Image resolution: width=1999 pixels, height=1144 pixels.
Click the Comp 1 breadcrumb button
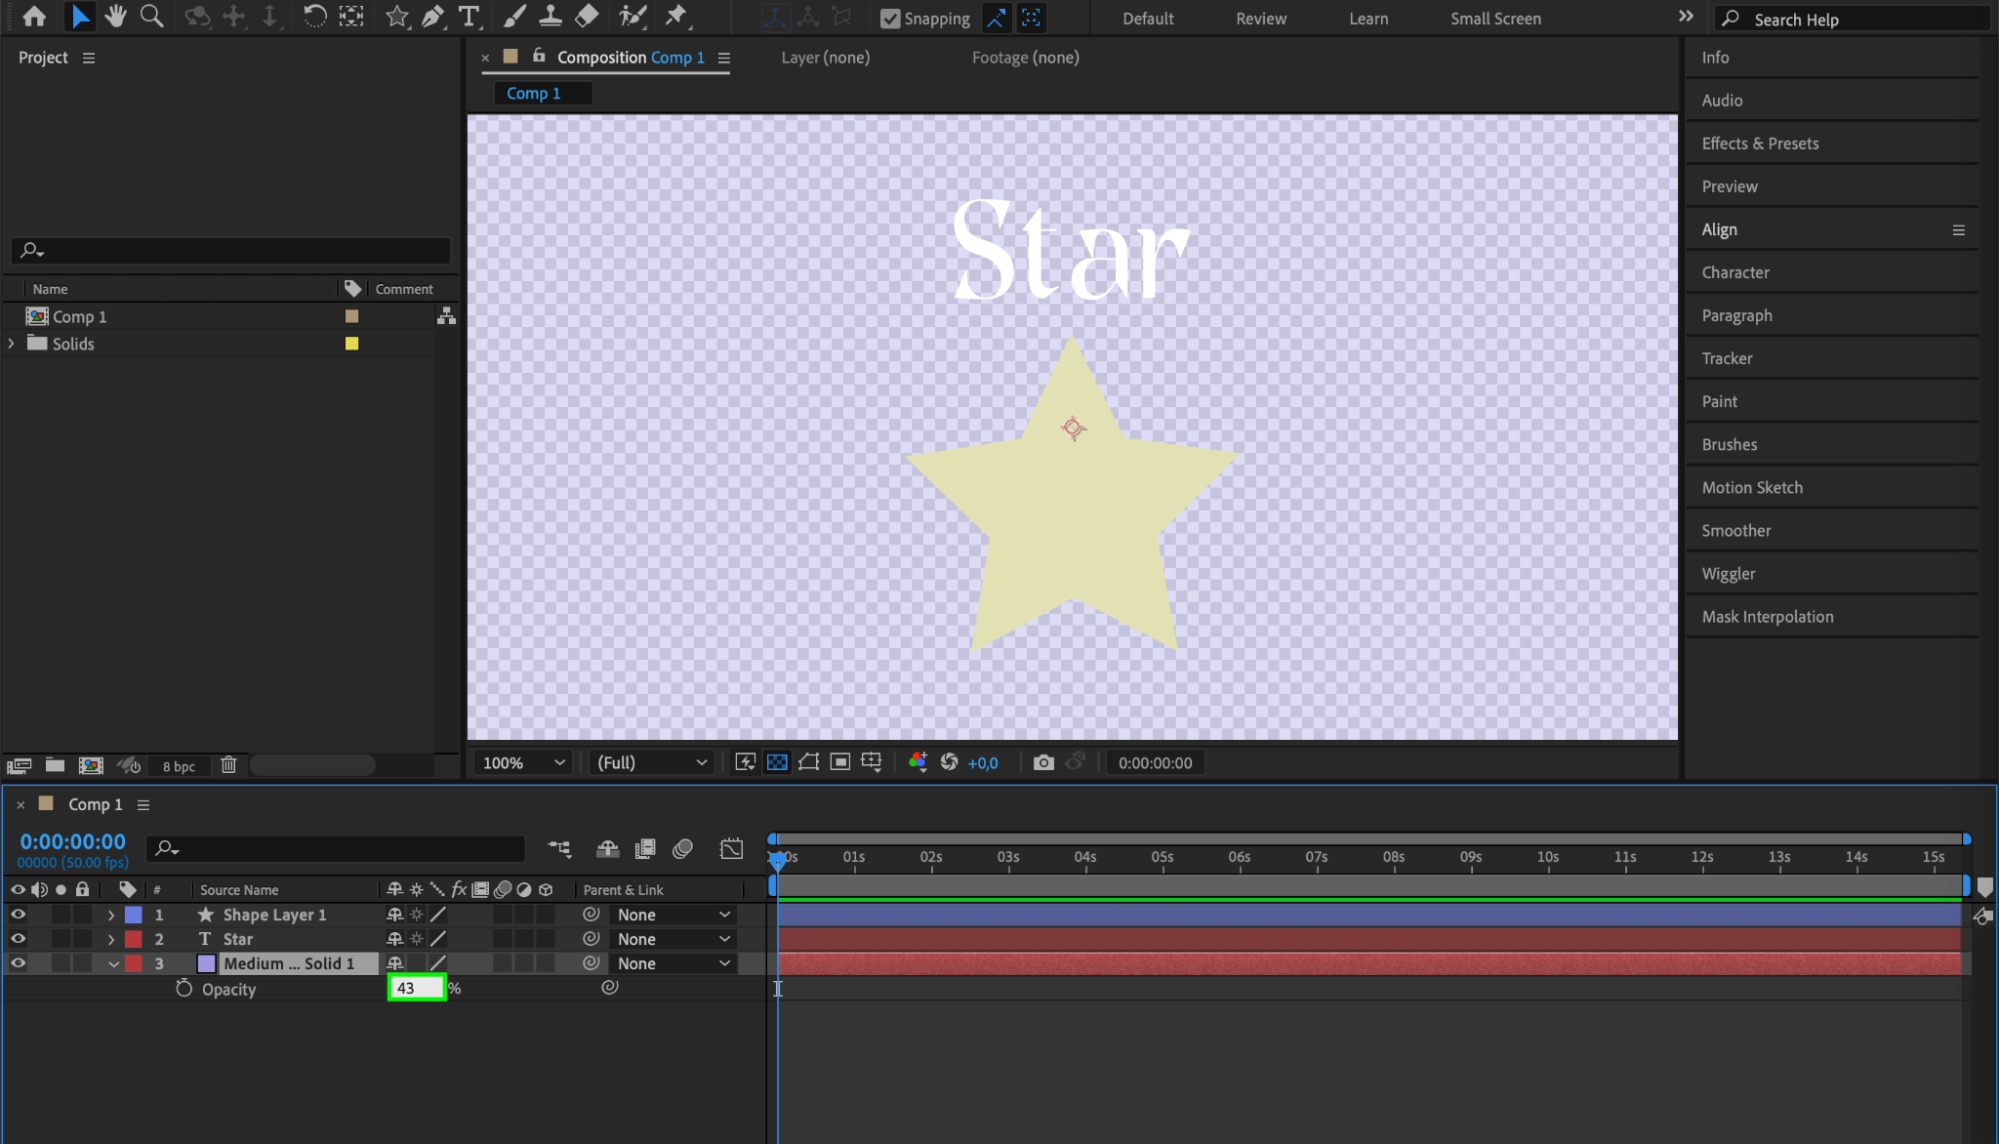coord(533,93)
